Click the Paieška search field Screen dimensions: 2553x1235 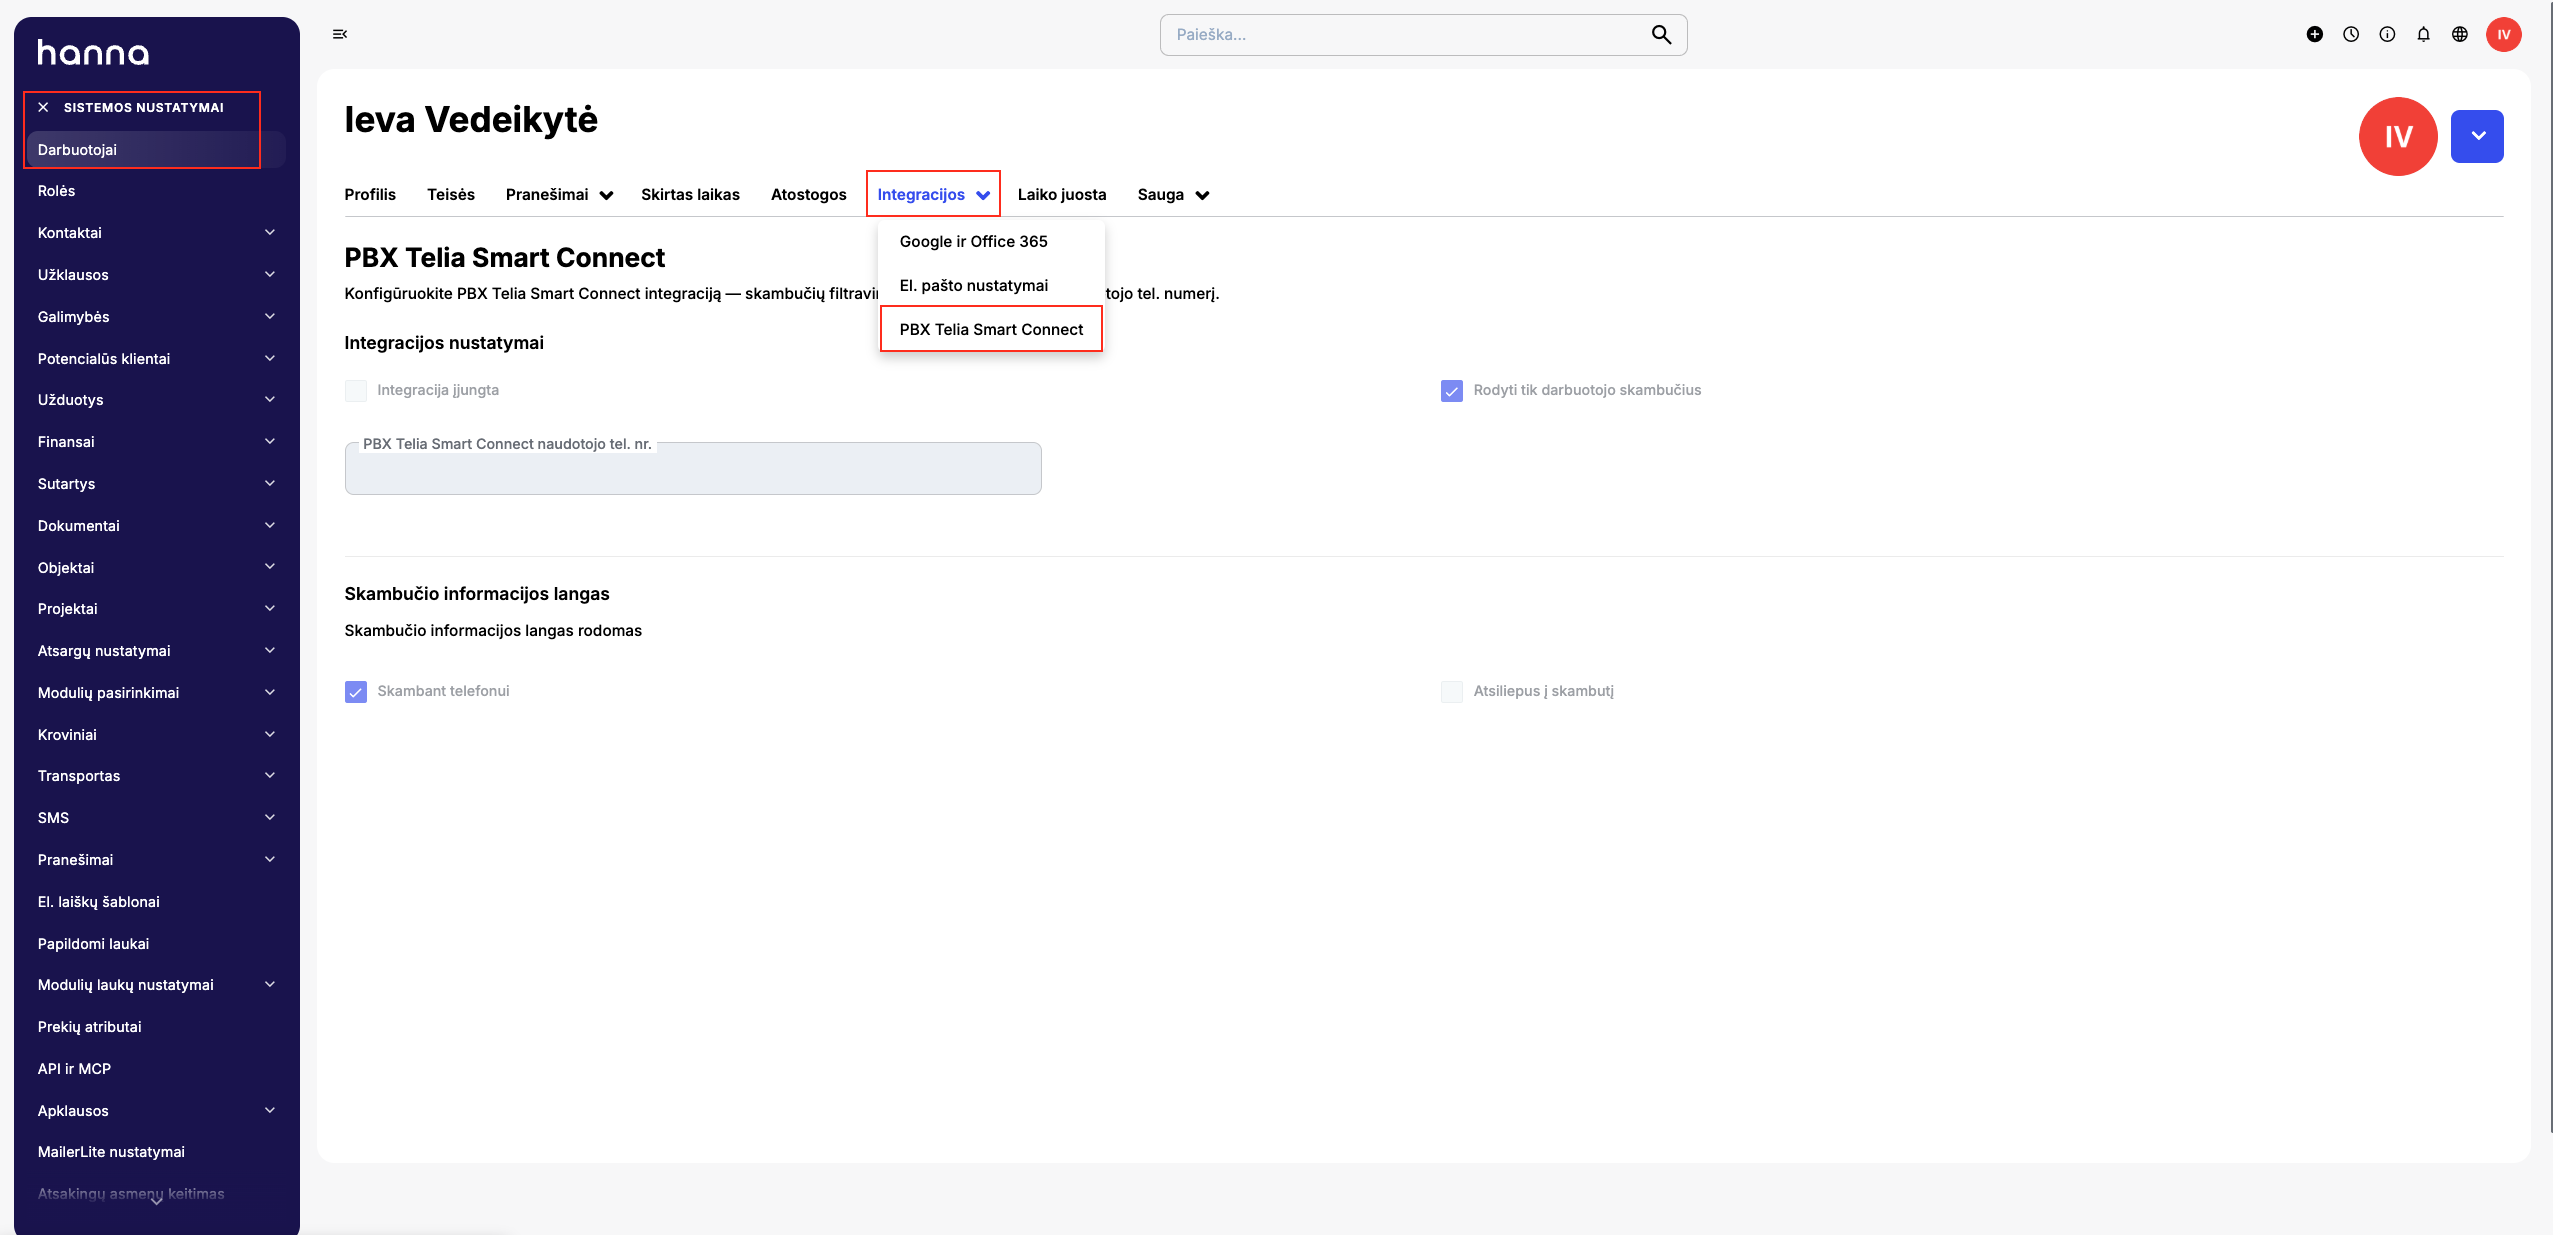click(x=1423, y=35)
